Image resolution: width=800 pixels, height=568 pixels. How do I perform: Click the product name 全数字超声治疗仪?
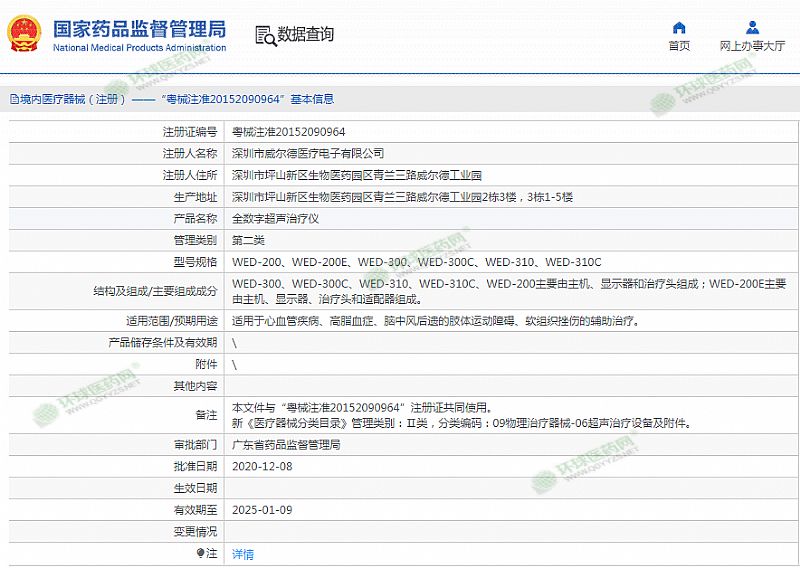274,218
